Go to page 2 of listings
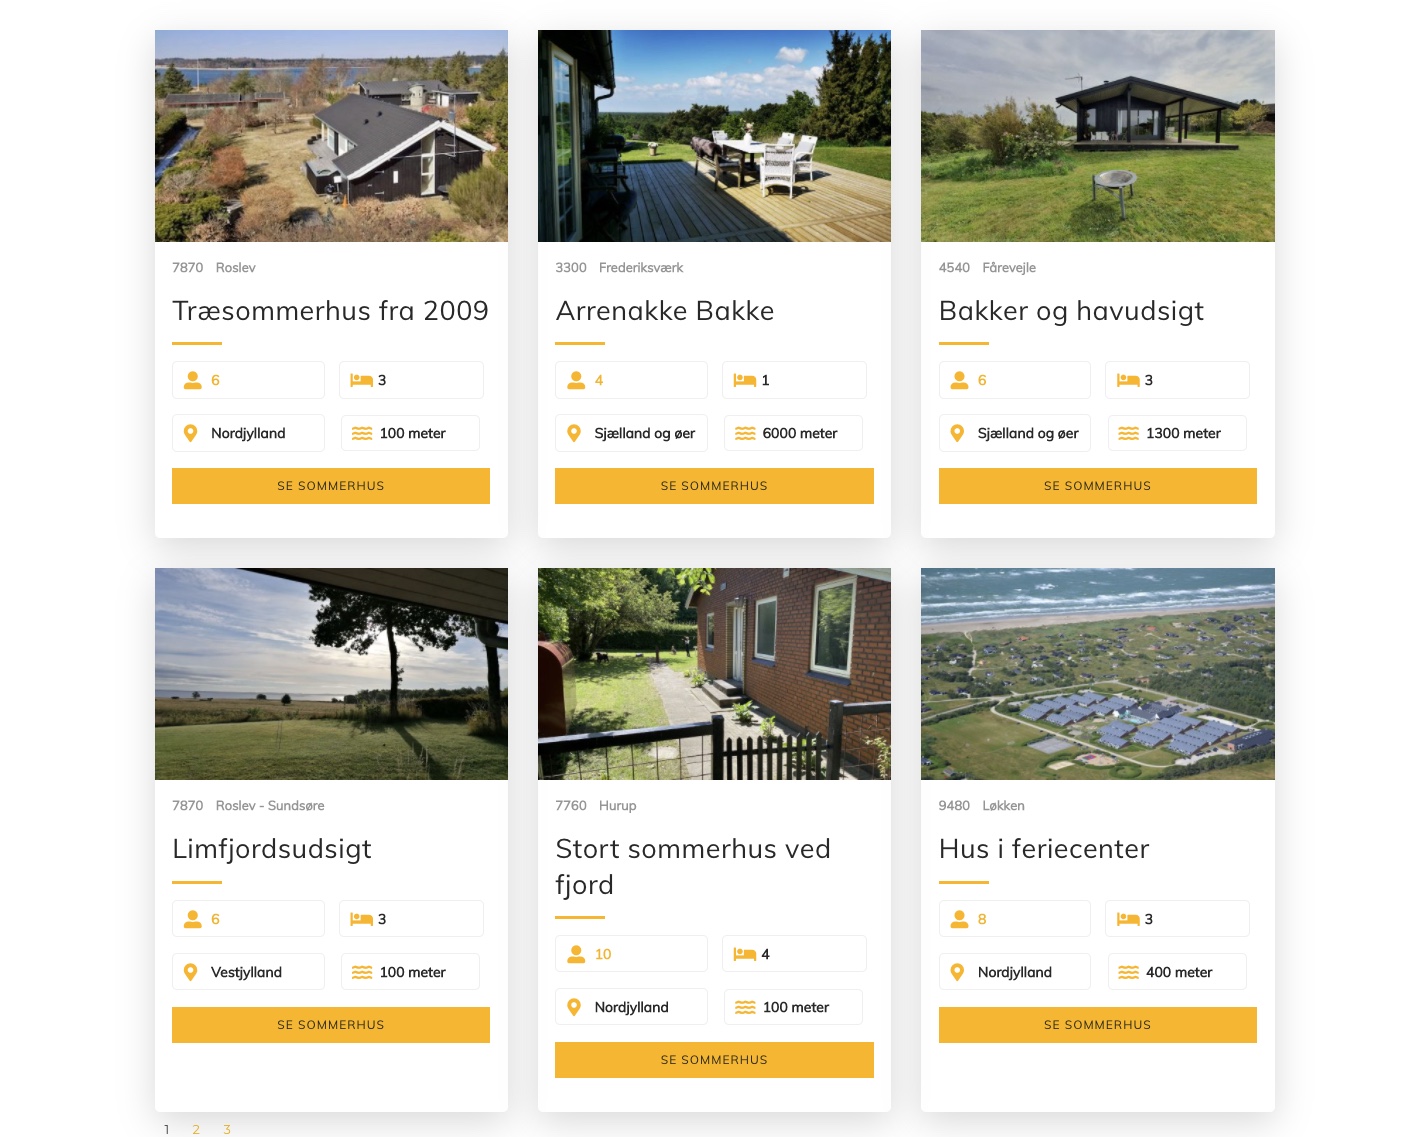Image resolution: width=1403 pixels, height=1137 pixels. pyautogui.click(x=196, y=1129)
